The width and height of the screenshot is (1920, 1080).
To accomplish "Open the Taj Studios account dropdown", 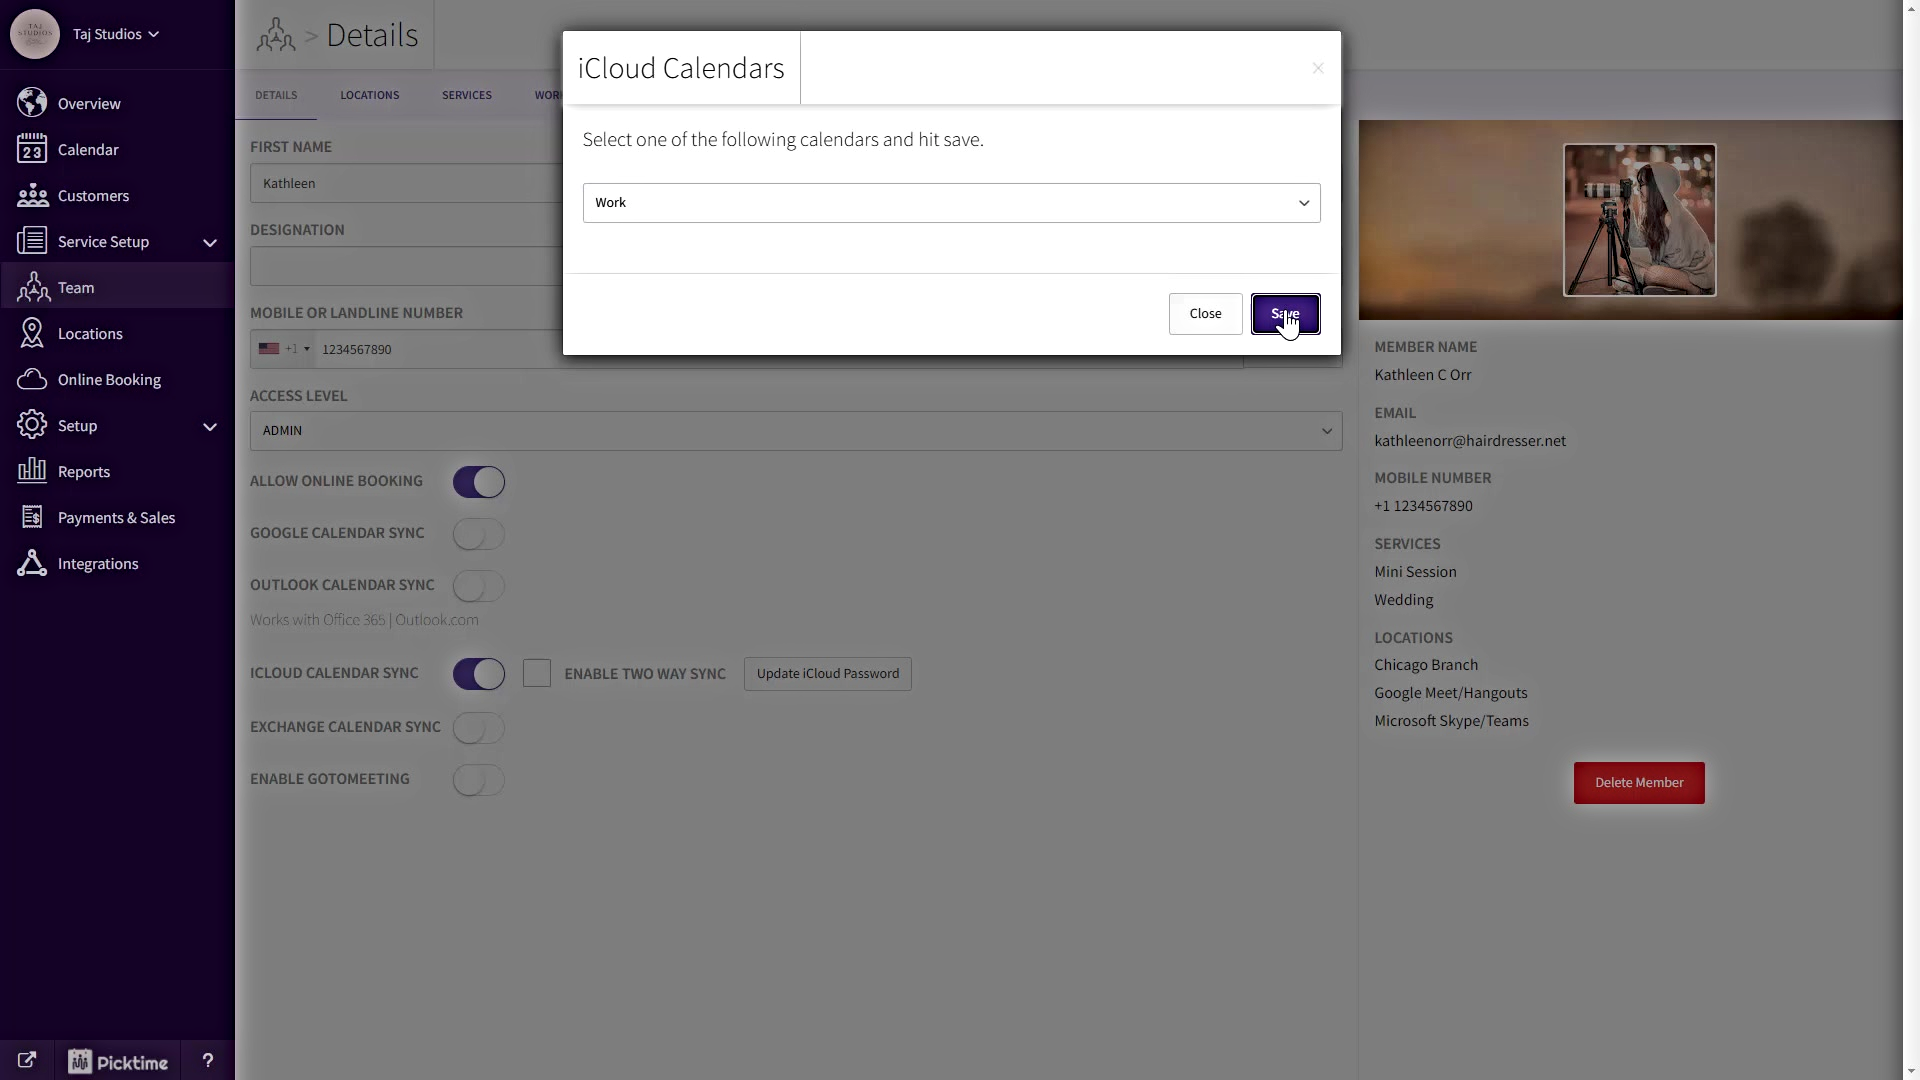I will click(116, 34).
